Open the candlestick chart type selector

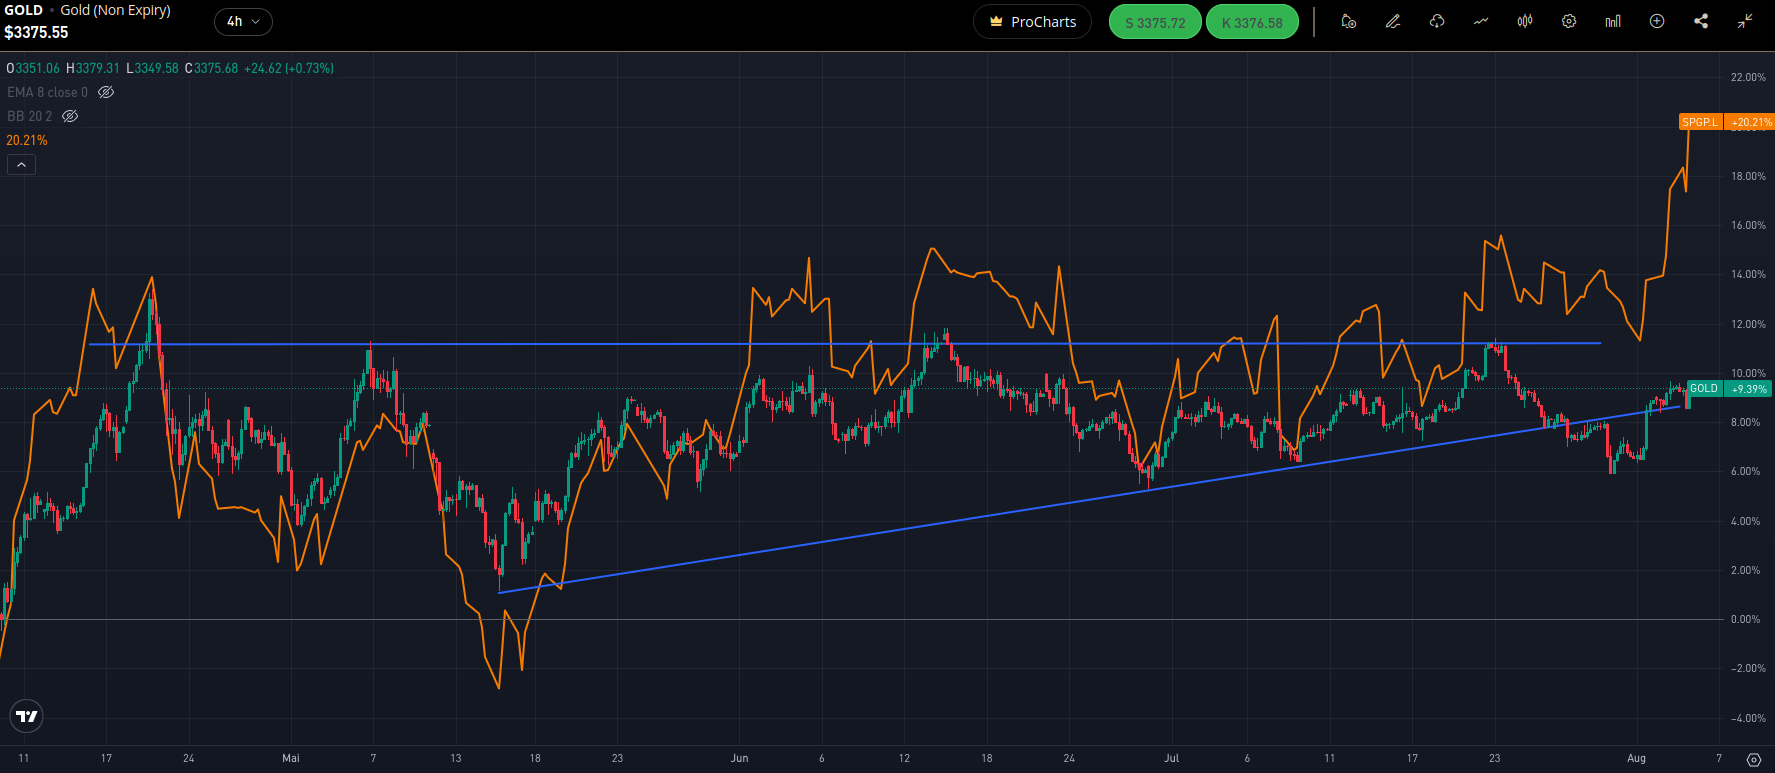point(1524,21)
